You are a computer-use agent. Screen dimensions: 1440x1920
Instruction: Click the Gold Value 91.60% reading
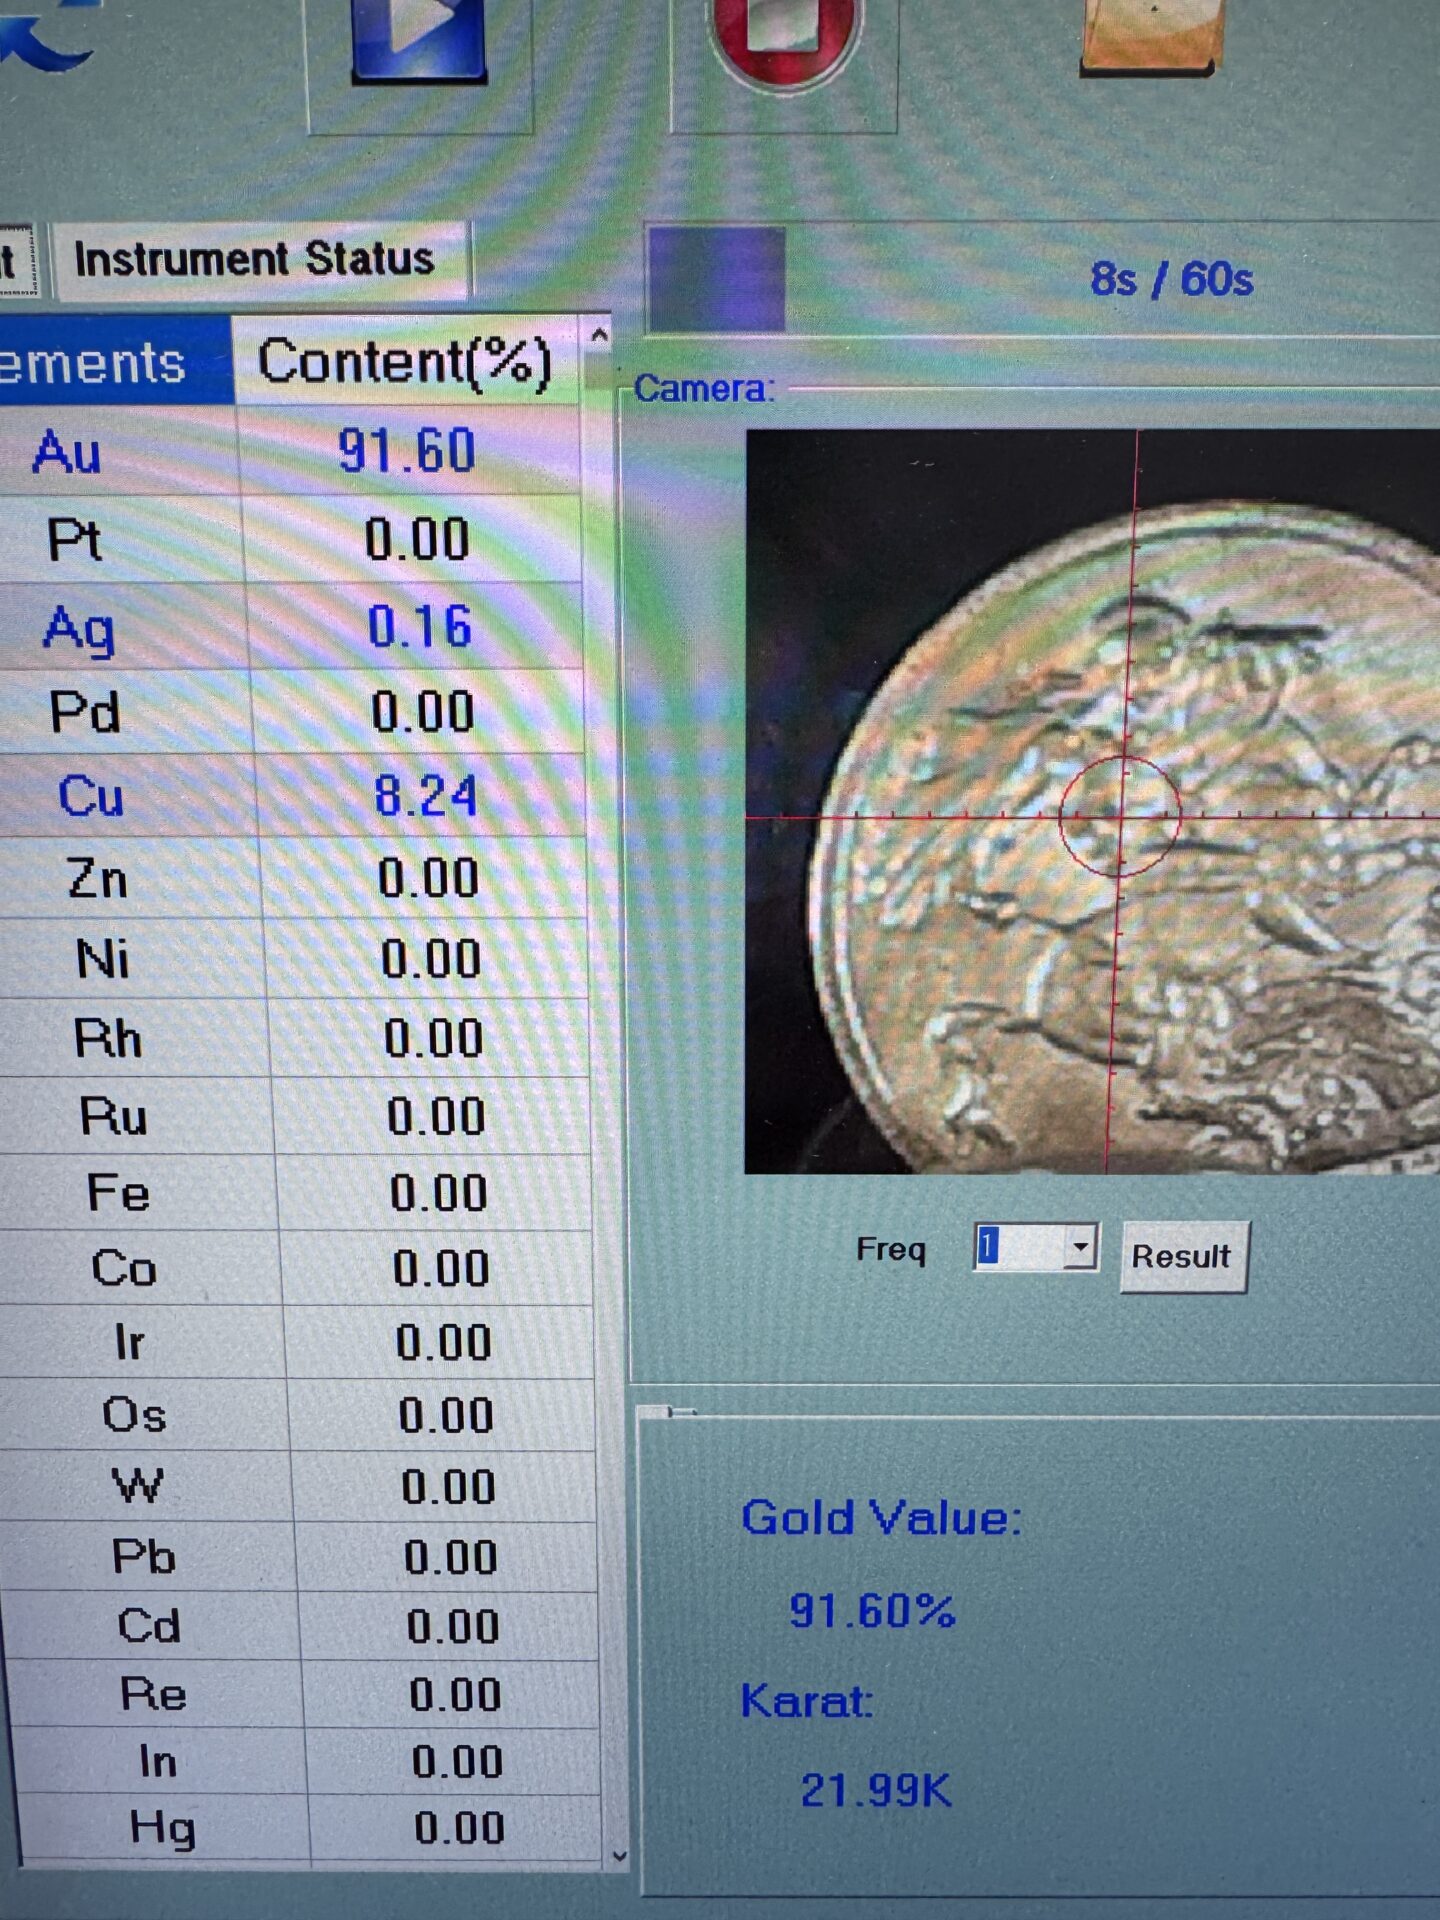pyautogui.click(x=872, y=1610)
